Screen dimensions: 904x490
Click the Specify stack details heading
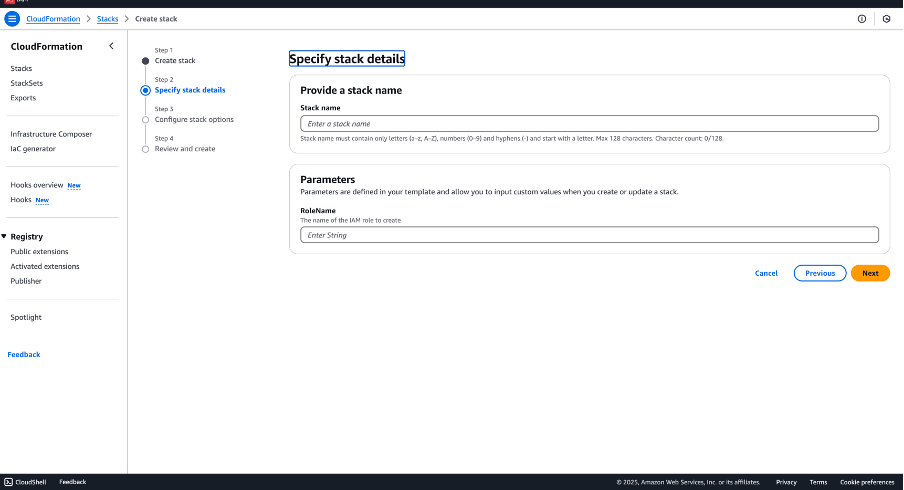click(x=347, y=59)
